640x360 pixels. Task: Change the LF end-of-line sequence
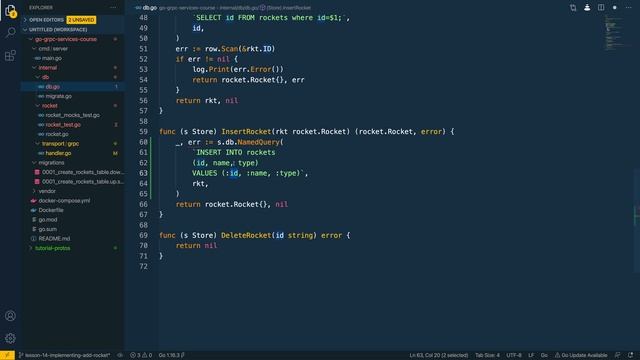coord(531,355)
